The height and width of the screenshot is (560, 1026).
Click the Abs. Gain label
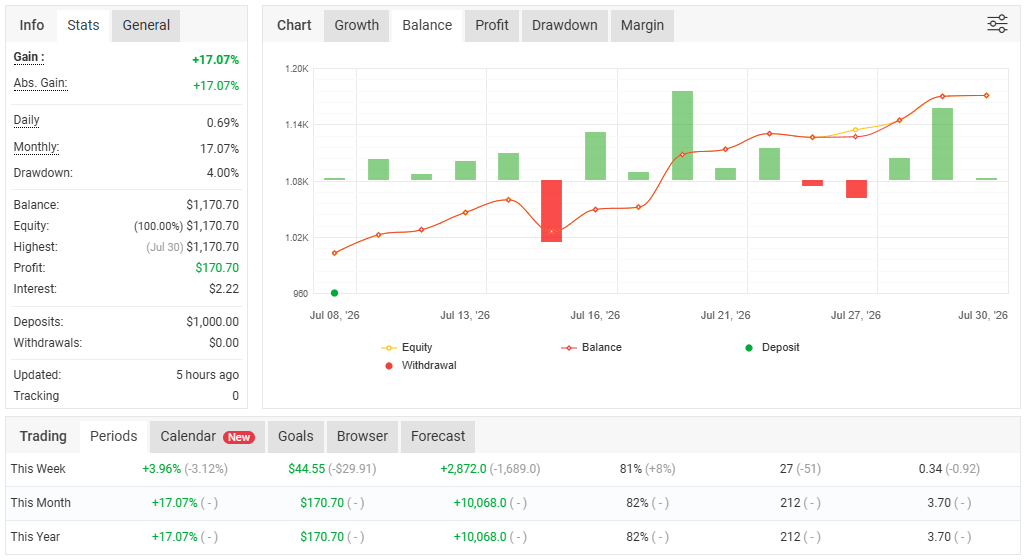[41, 83]
